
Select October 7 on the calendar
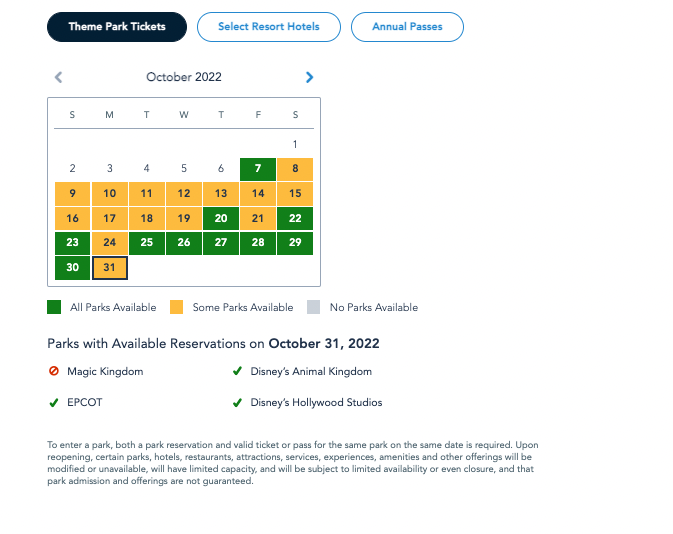point(258,169)
